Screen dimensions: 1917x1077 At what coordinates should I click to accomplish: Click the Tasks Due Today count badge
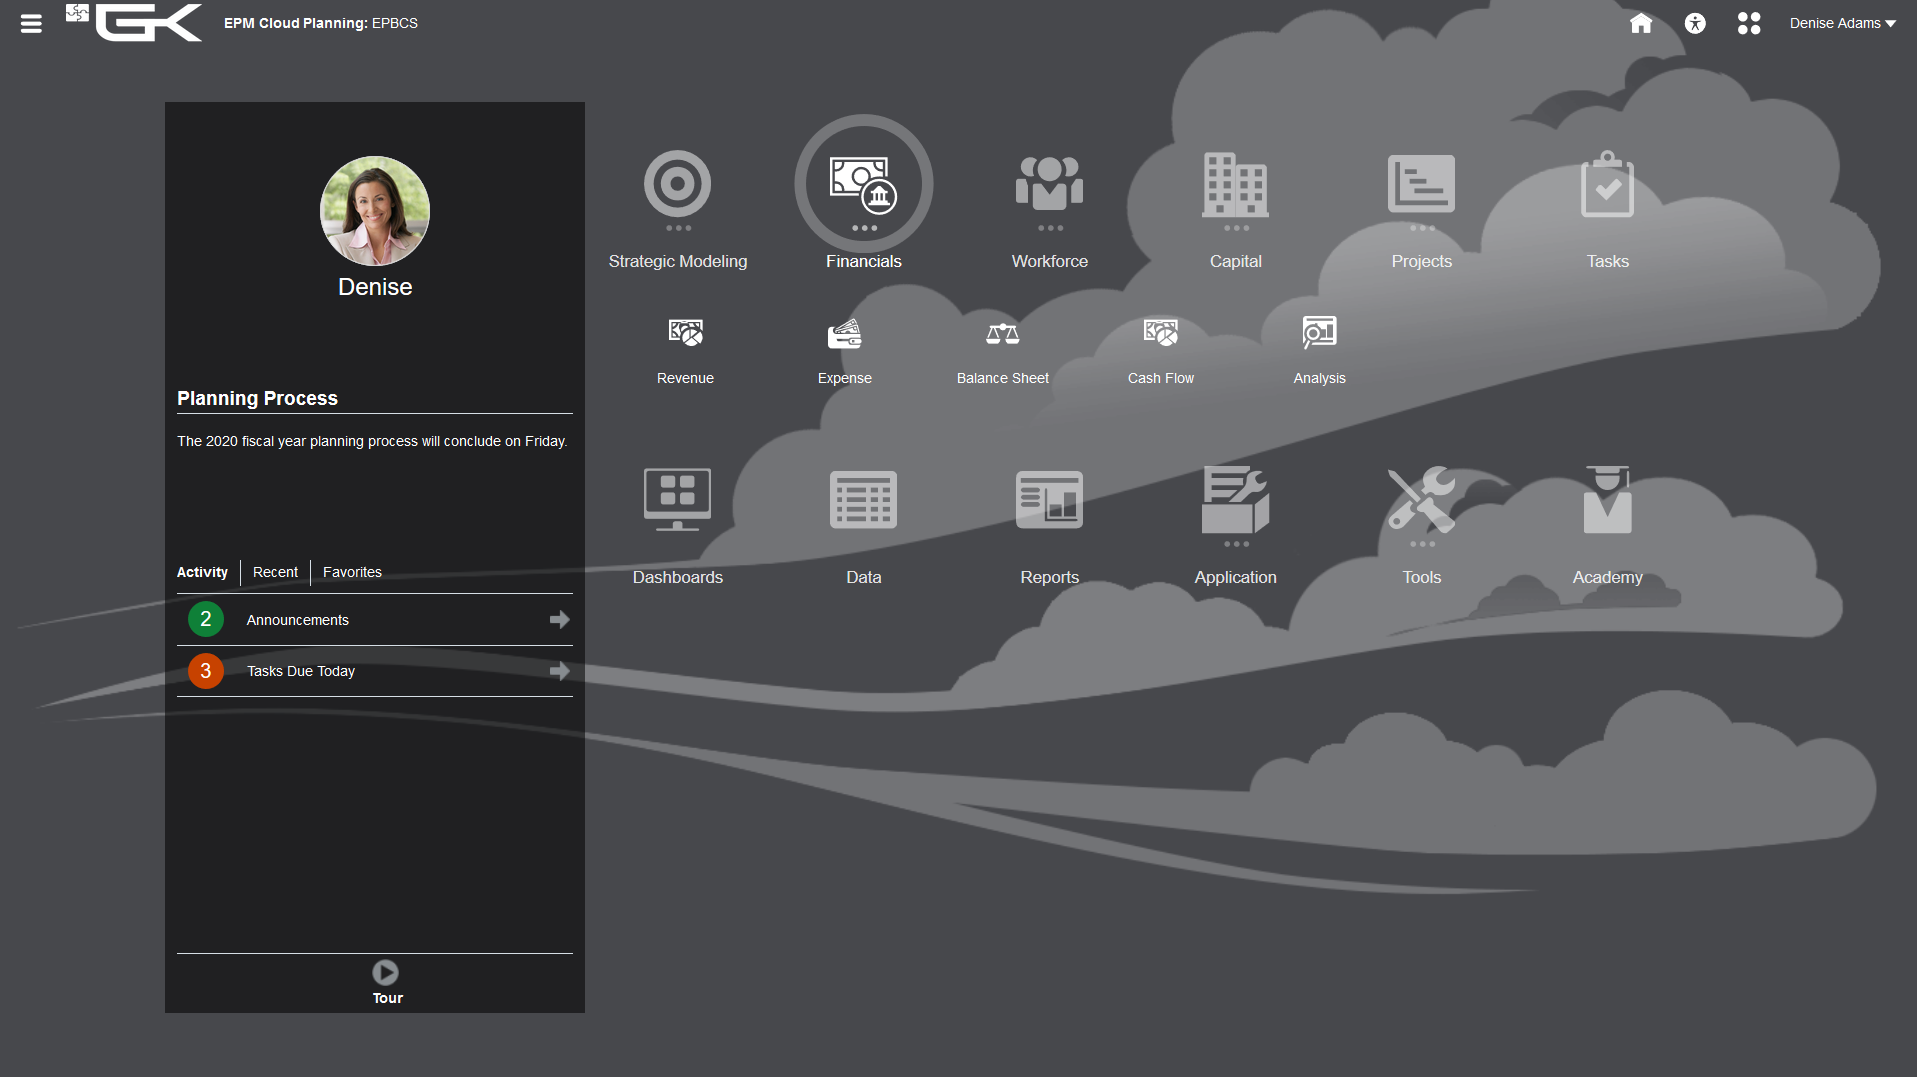coord(206,671)
